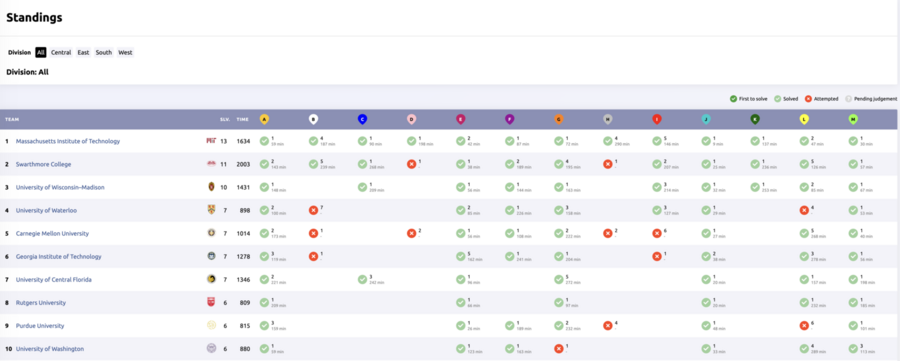Click MIT's solved problem K checkmark

[755, 141]
